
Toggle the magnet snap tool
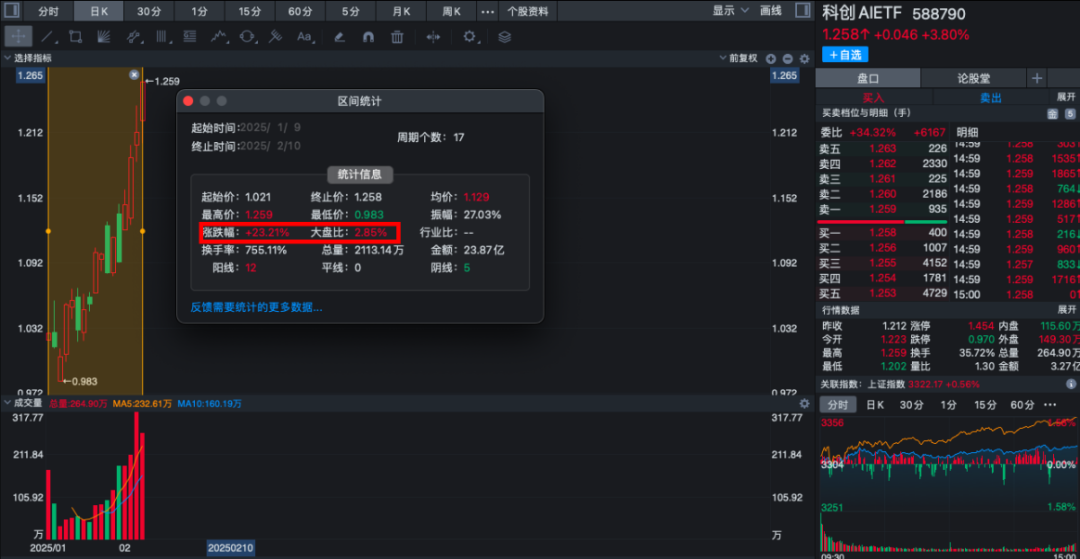tap(367, 37)
